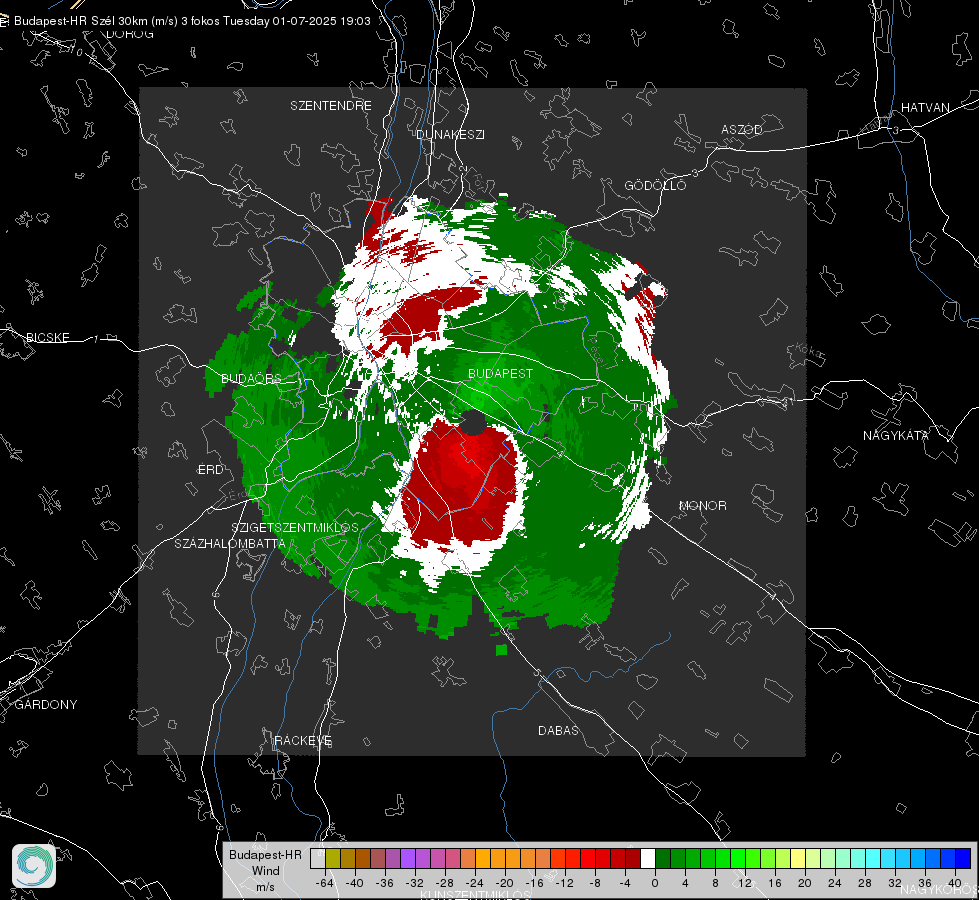Click the GÖDÖLLŐ town label

click(x=655, y=185)
